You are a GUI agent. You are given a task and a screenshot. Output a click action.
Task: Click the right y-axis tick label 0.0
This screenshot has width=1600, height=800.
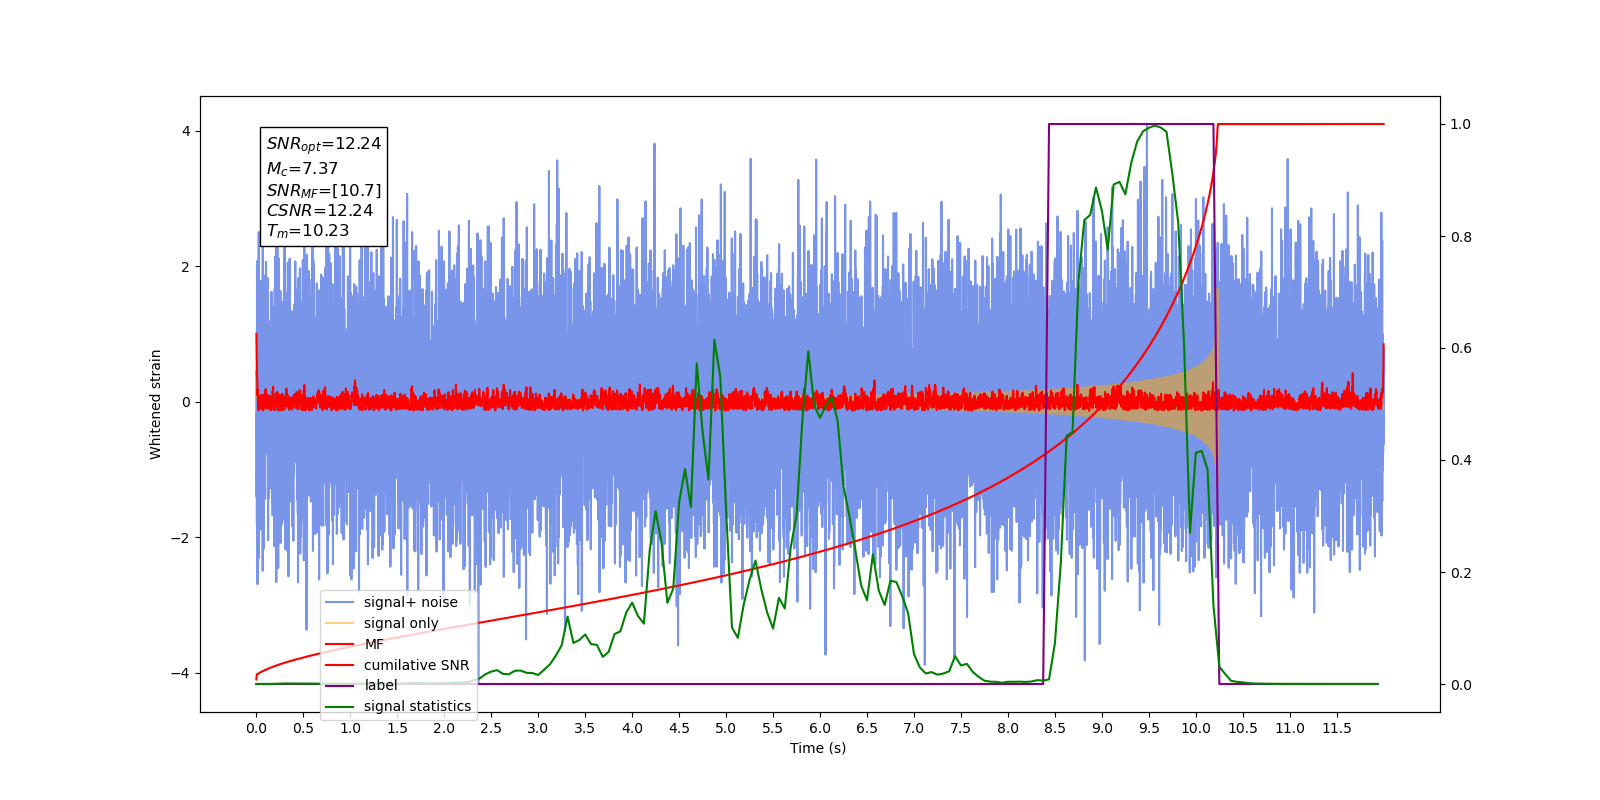(1461, 685)
